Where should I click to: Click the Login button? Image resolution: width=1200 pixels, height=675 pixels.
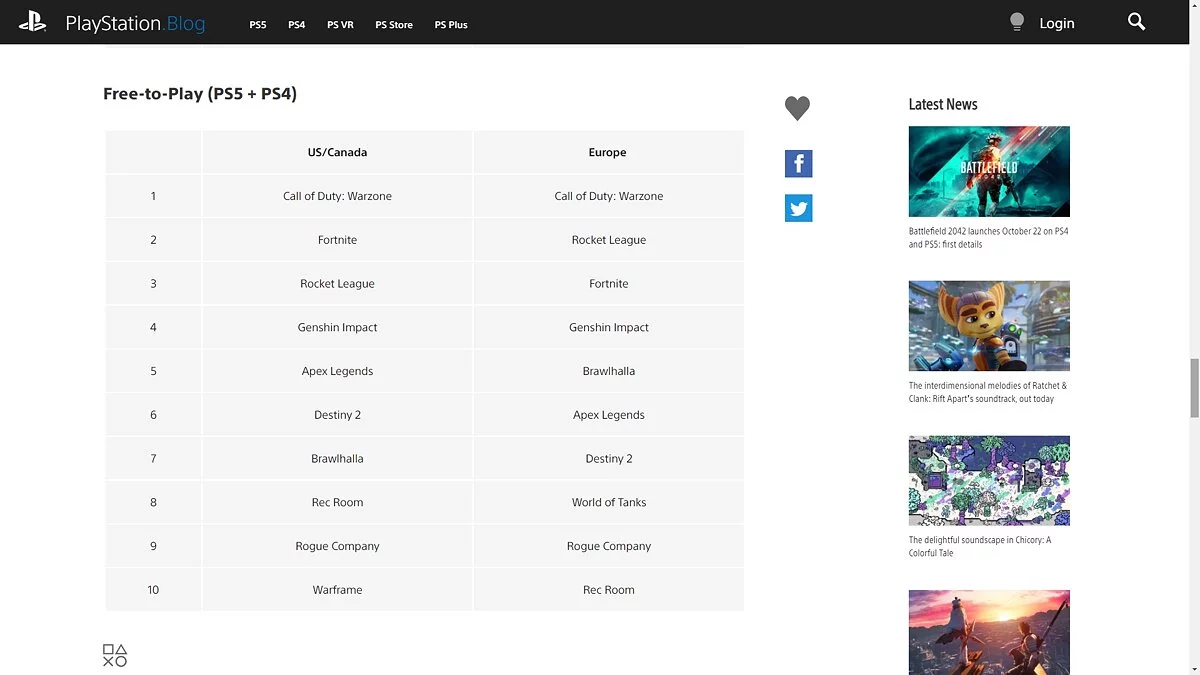(x=1057, y=23)
